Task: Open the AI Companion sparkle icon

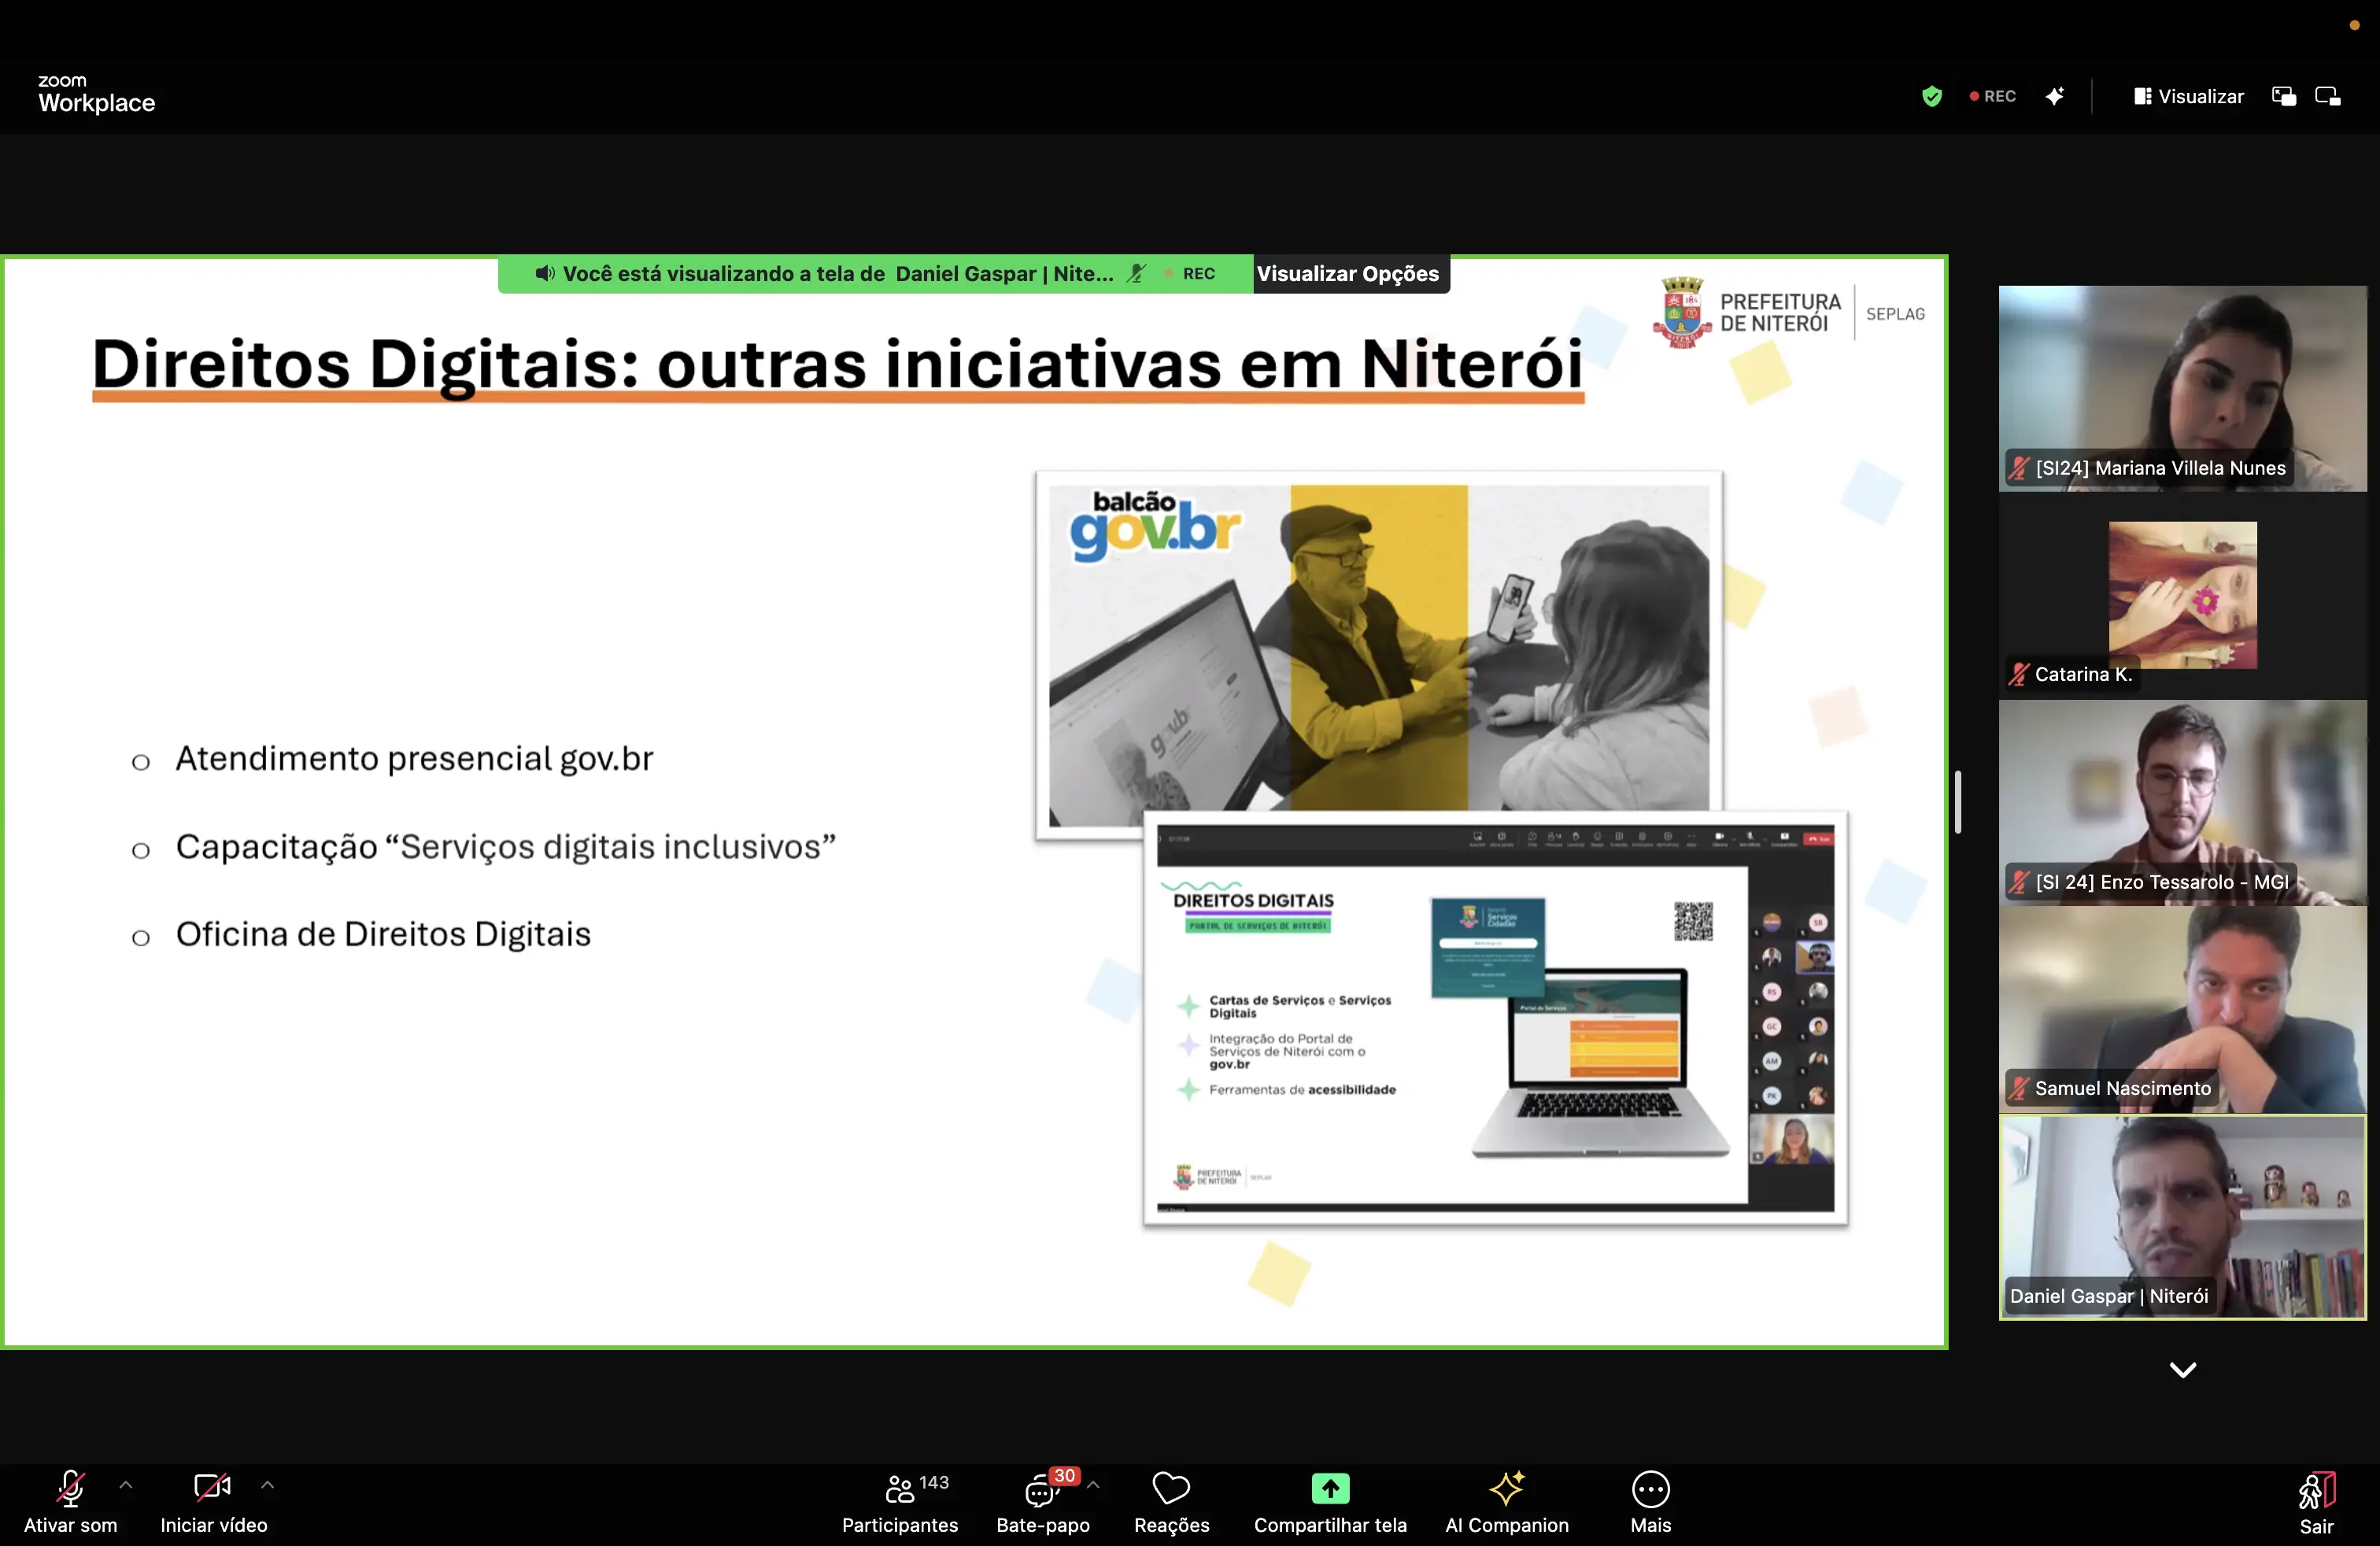Action: click(1506, 1489)
